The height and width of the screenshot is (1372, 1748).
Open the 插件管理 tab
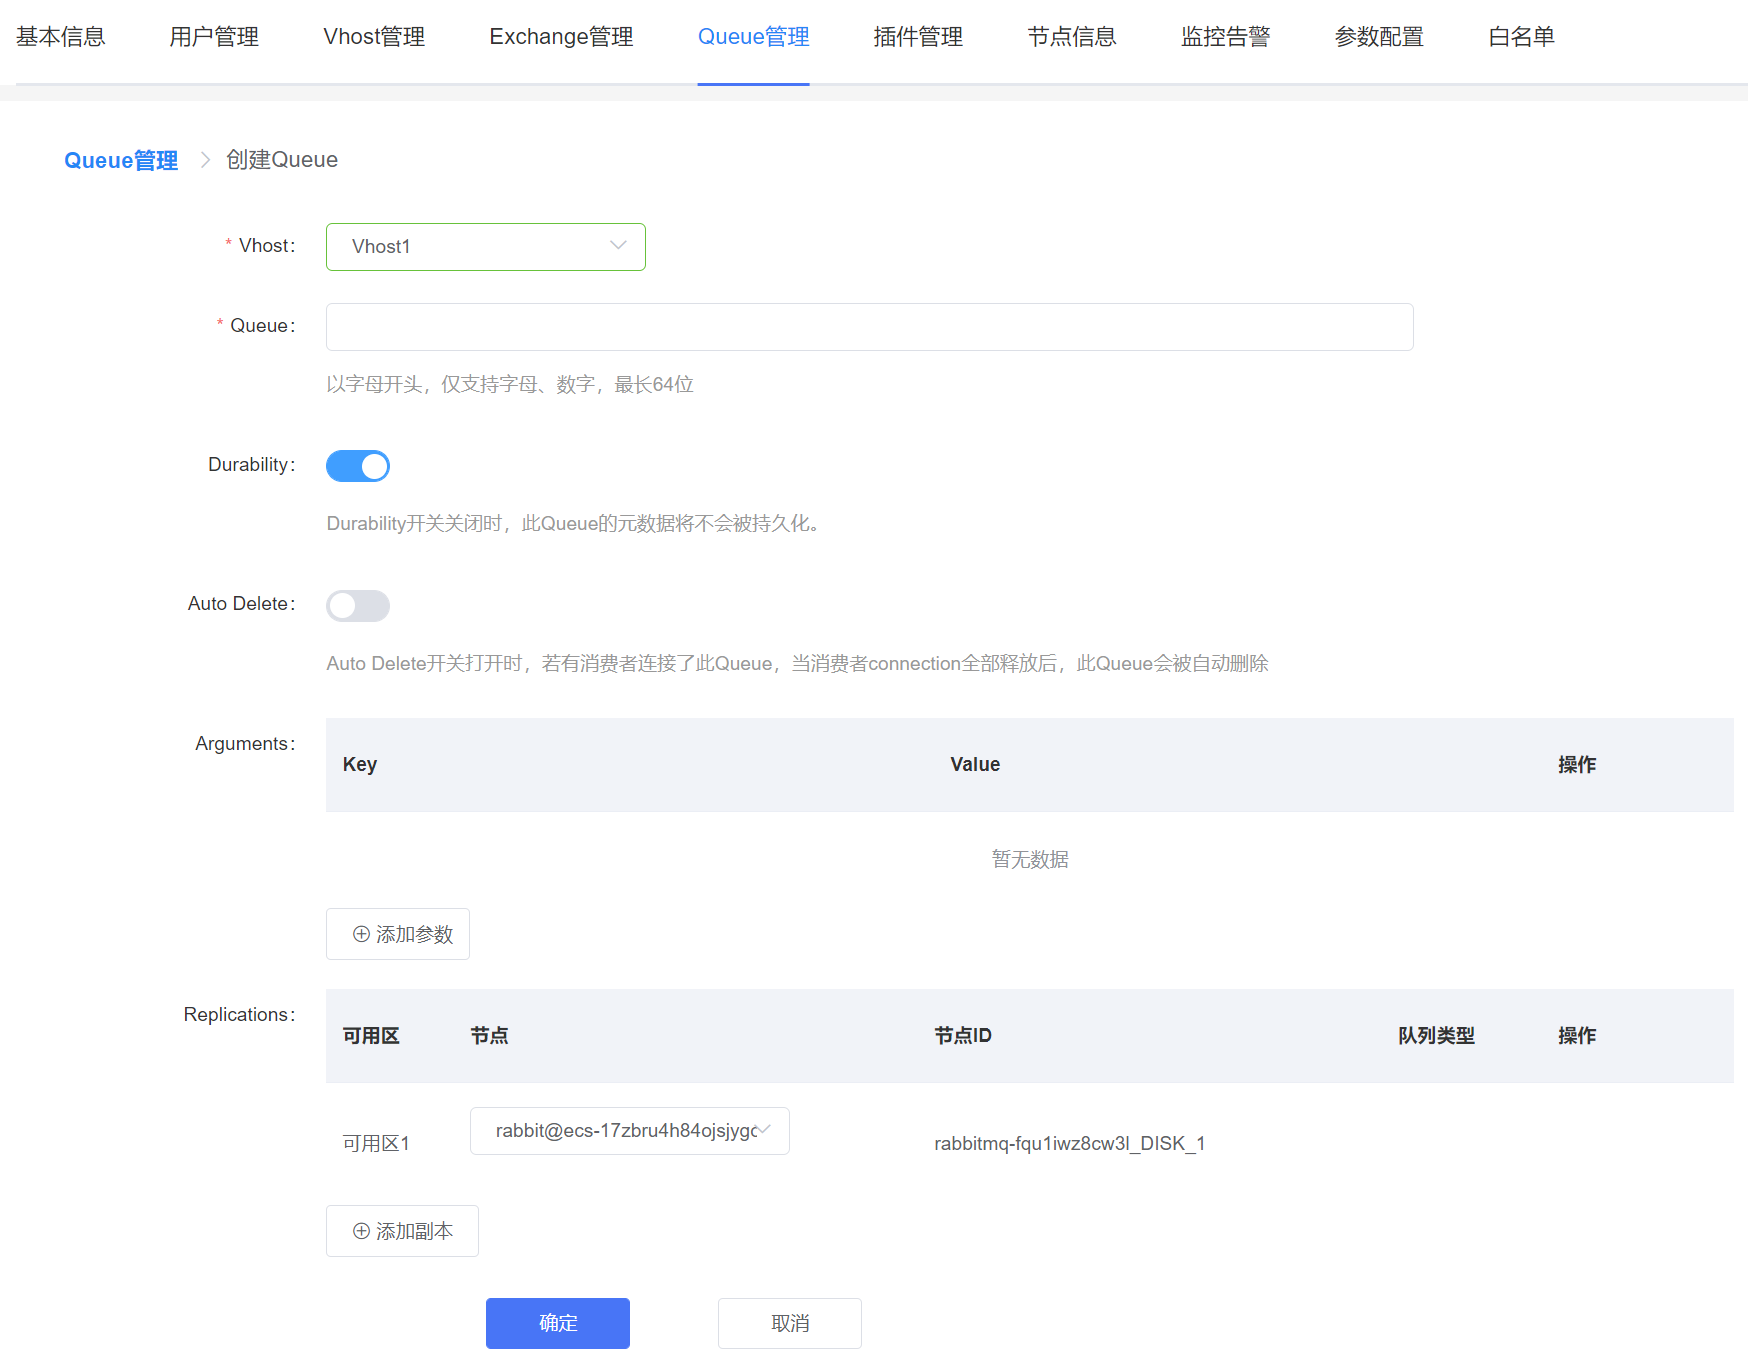[917, 37]
